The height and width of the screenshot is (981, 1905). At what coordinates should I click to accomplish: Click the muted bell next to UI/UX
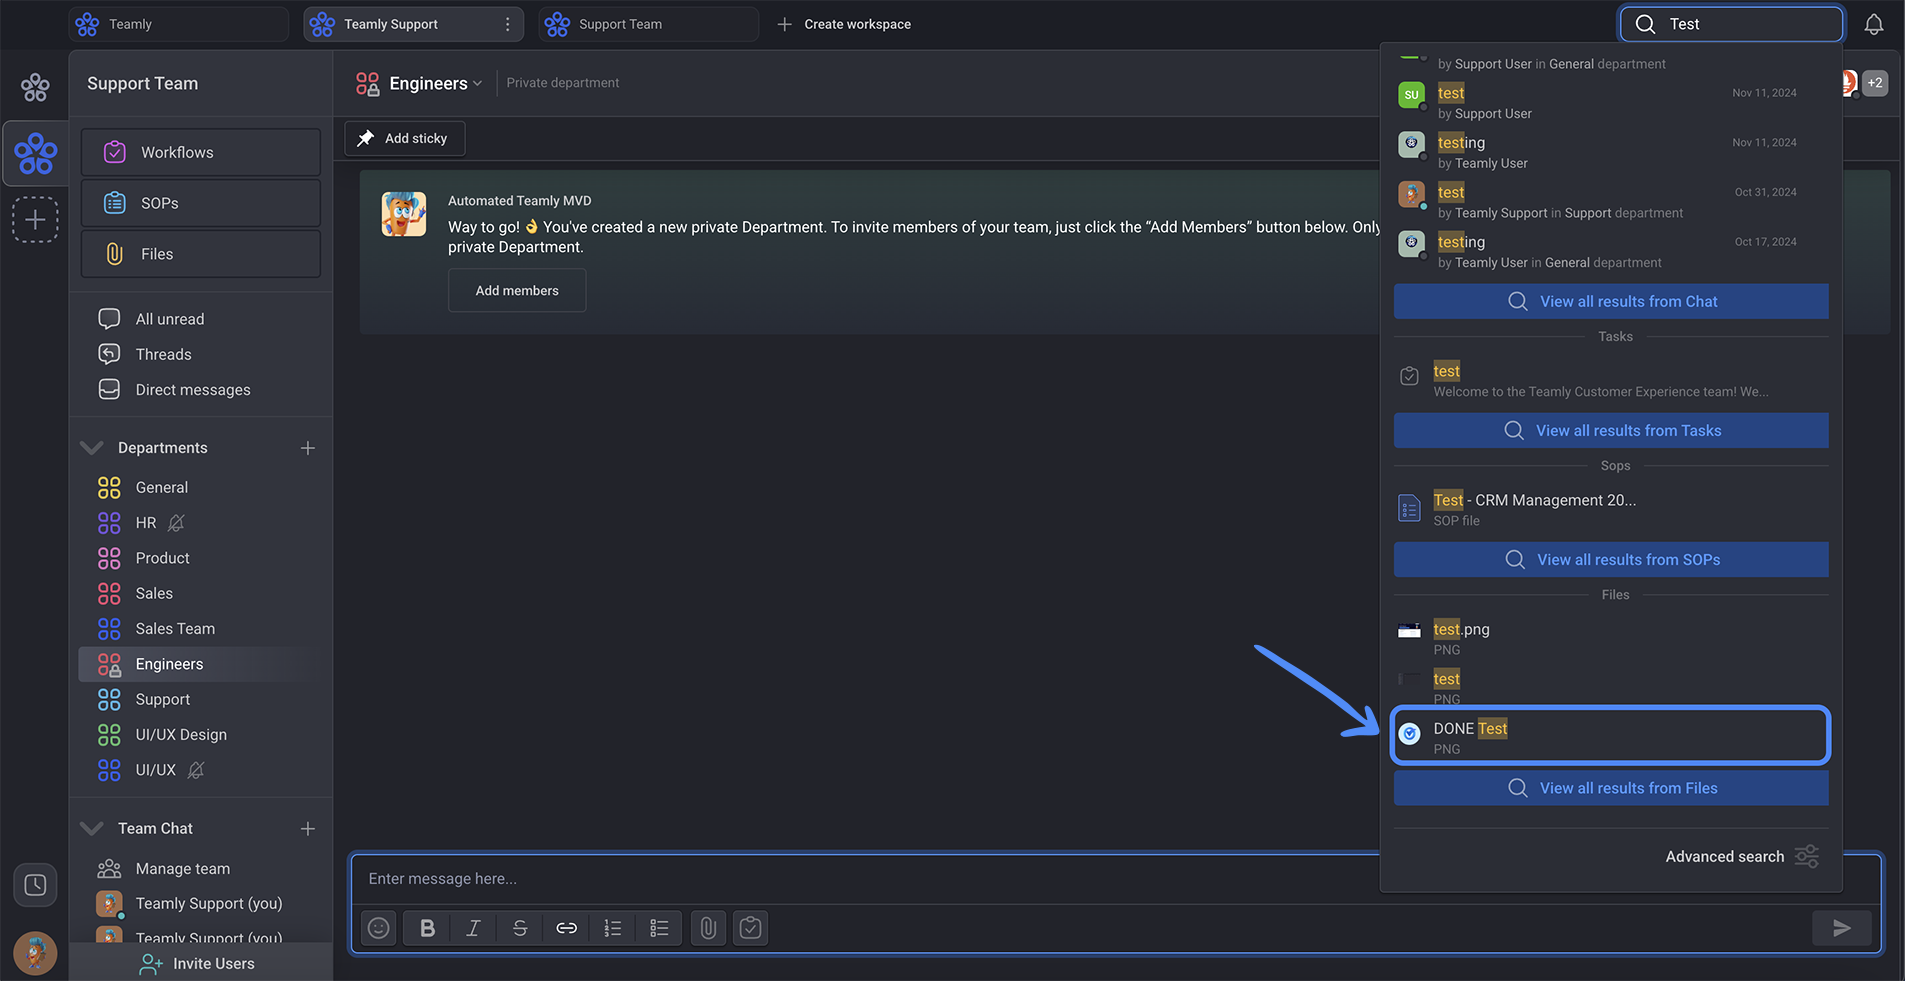tap(196, 770)
